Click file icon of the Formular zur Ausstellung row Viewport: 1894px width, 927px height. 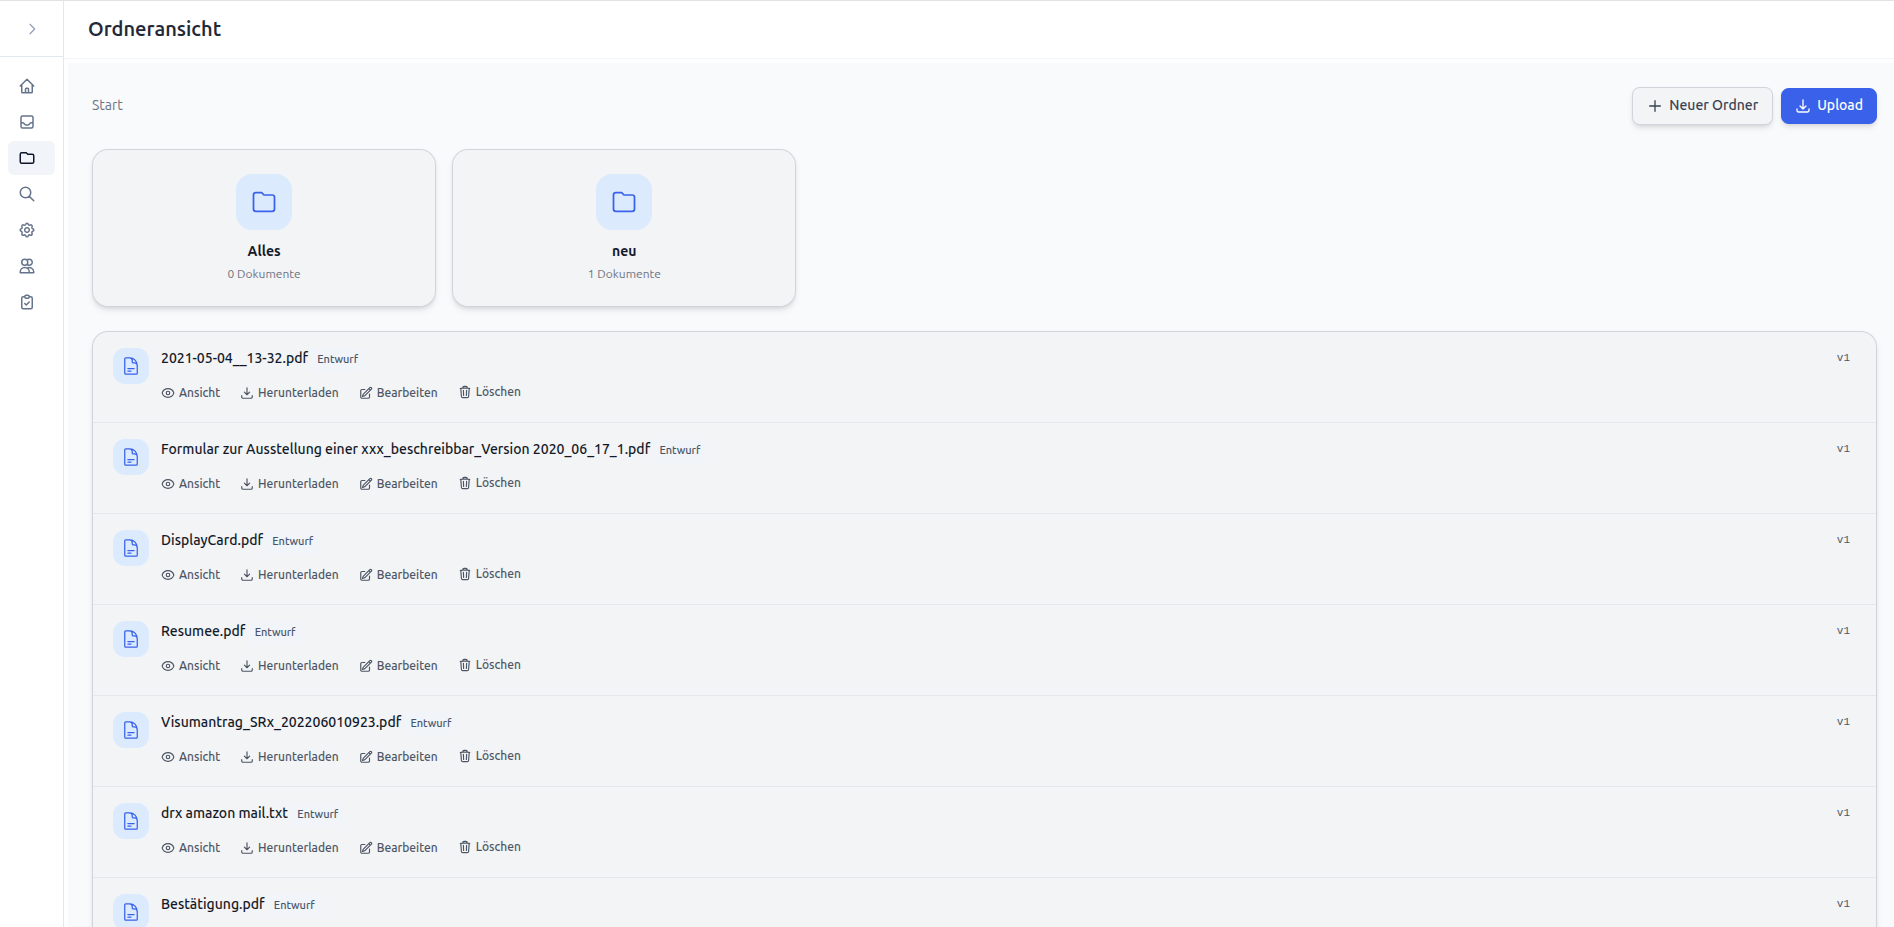[x=131, y=457]
